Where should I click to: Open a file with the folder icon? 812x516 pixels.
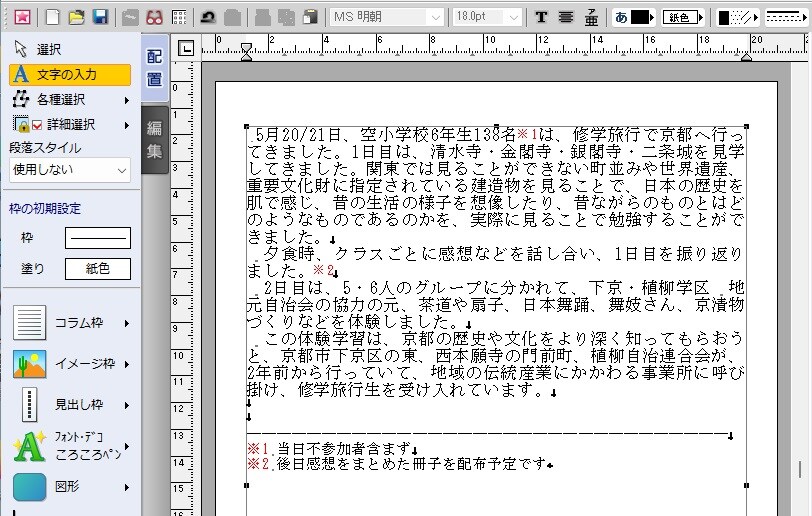(76, 18)
